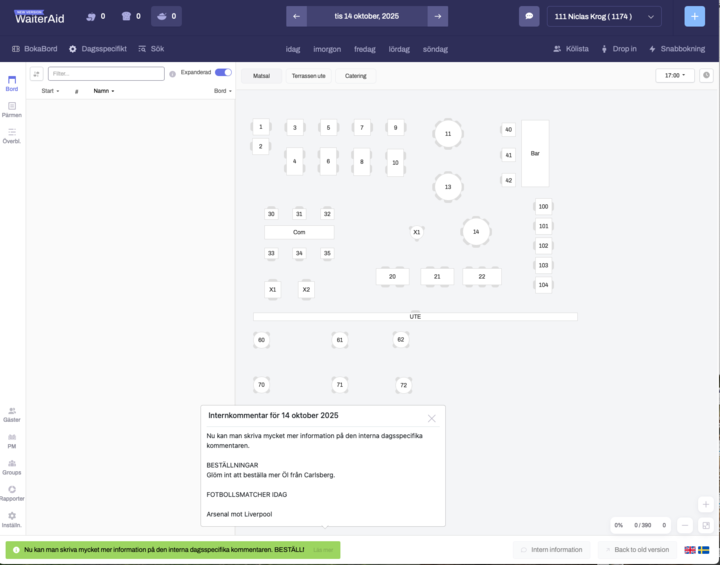Go to the previous day with the left arrow
Screen dimensions: 720x565
(x=296, y=16)
